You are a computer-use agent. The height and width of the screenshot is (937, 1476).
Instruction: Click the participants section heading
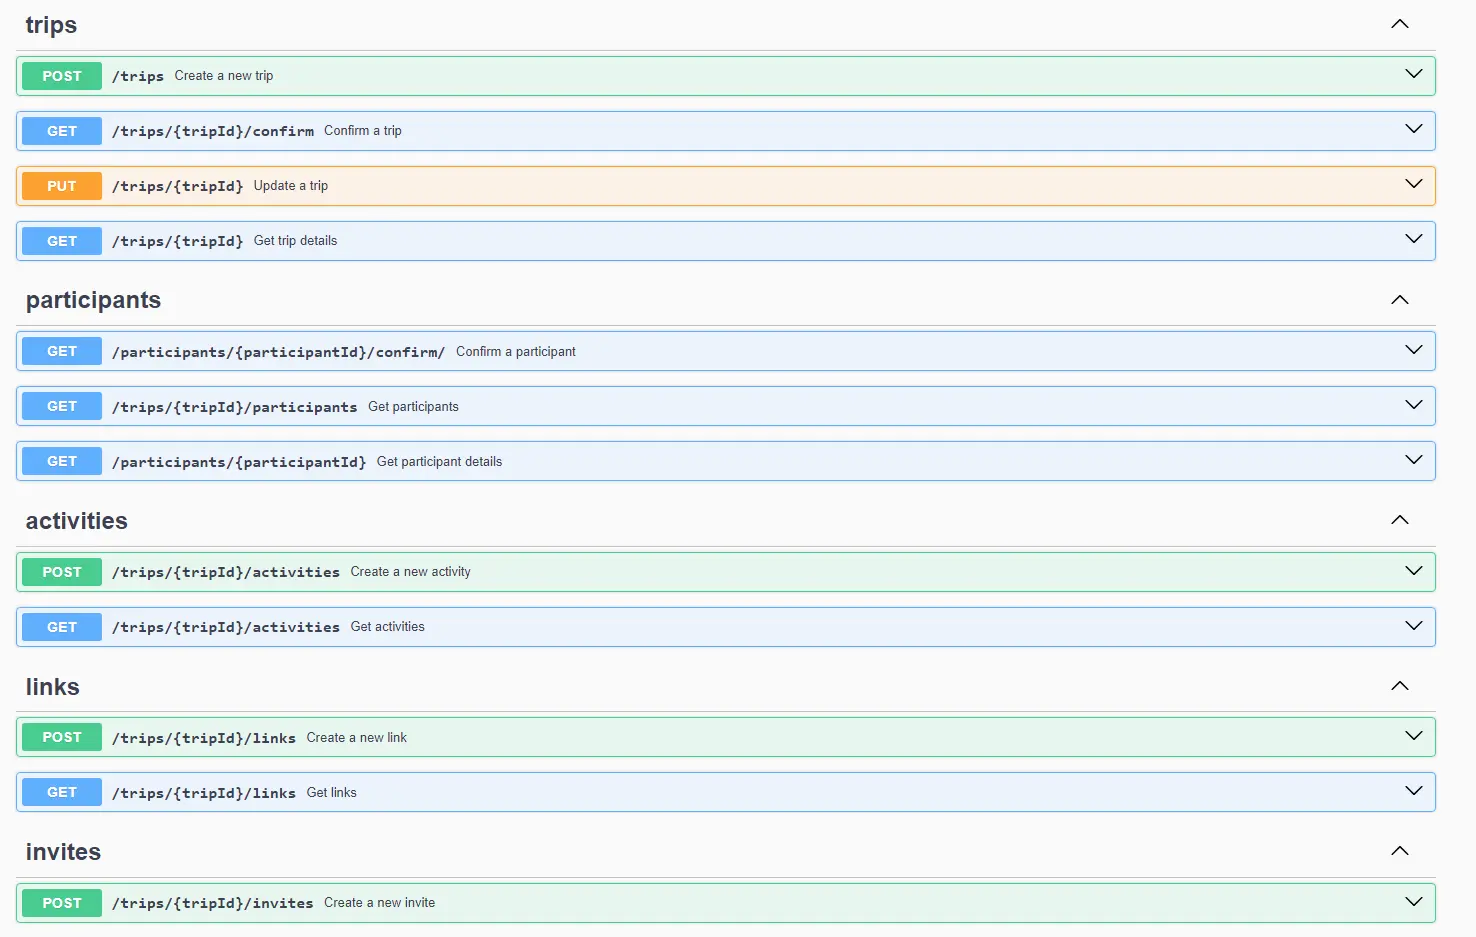93,300
